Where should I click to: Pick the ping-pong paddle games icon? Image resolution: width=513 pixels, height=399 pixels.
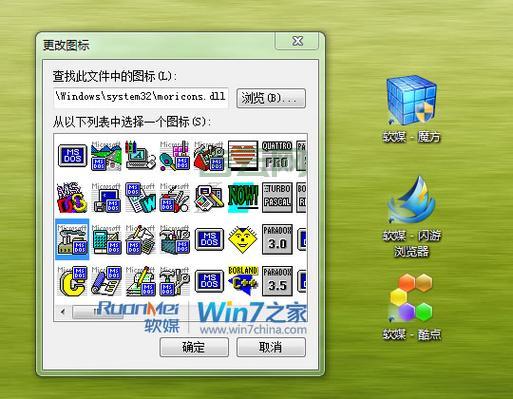[x=174, y=156]
